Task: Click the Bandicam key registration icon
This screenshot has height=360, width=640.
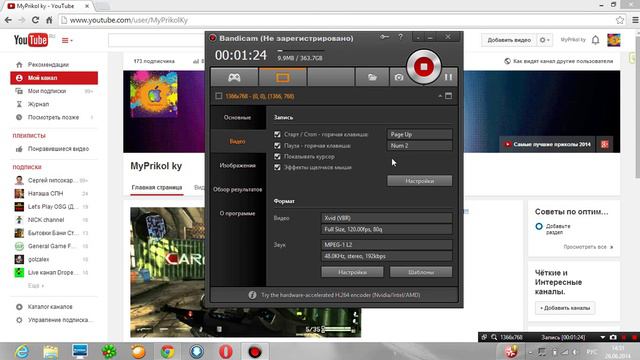Action: 384,37
